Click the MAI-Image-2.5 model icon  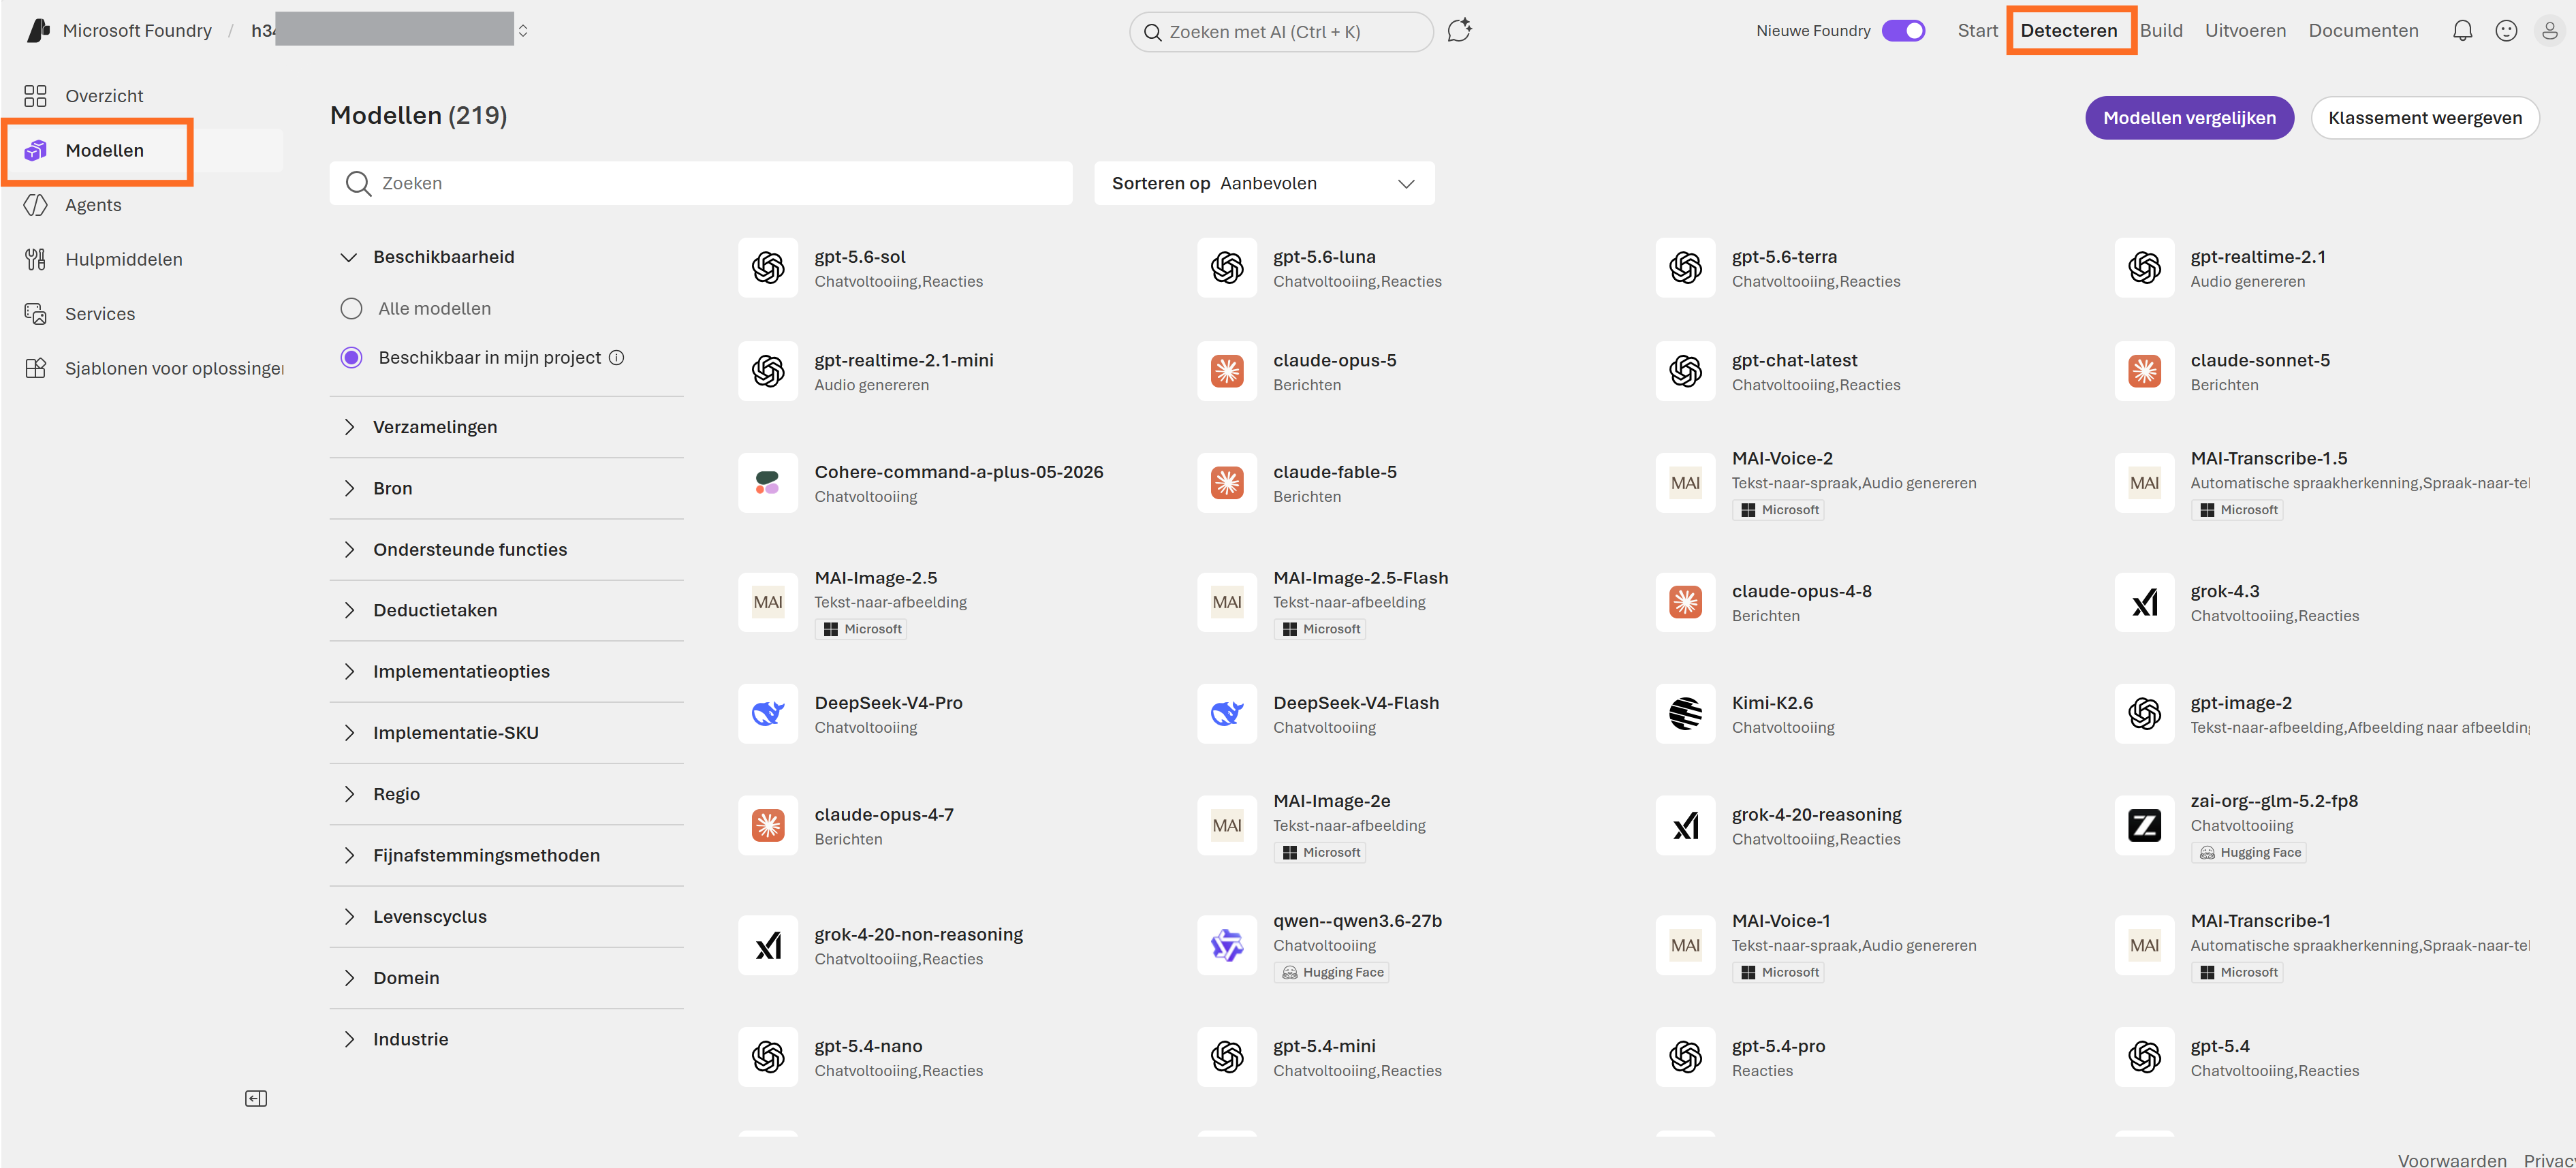coord(768,602)
